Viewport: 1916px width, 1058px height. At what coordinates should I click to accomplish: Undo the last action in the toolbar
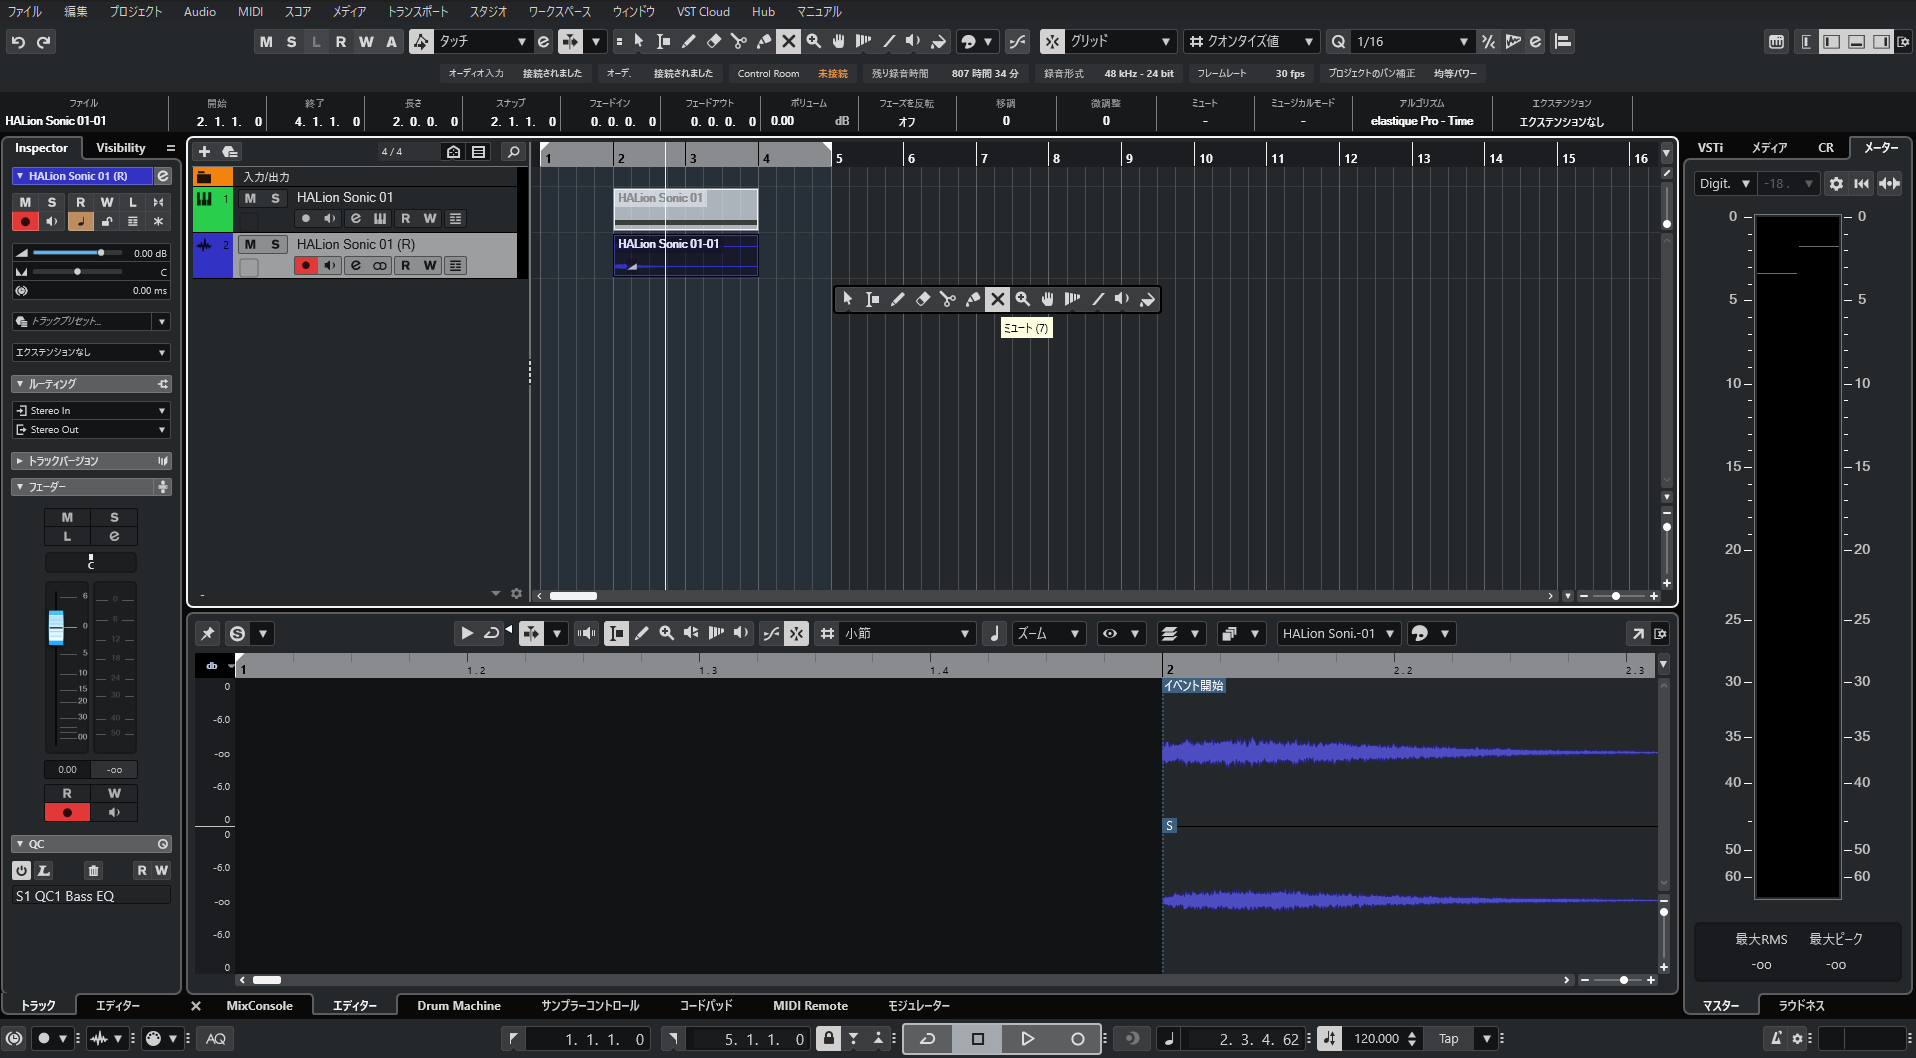pyautogui.click(x=18, y=42)
